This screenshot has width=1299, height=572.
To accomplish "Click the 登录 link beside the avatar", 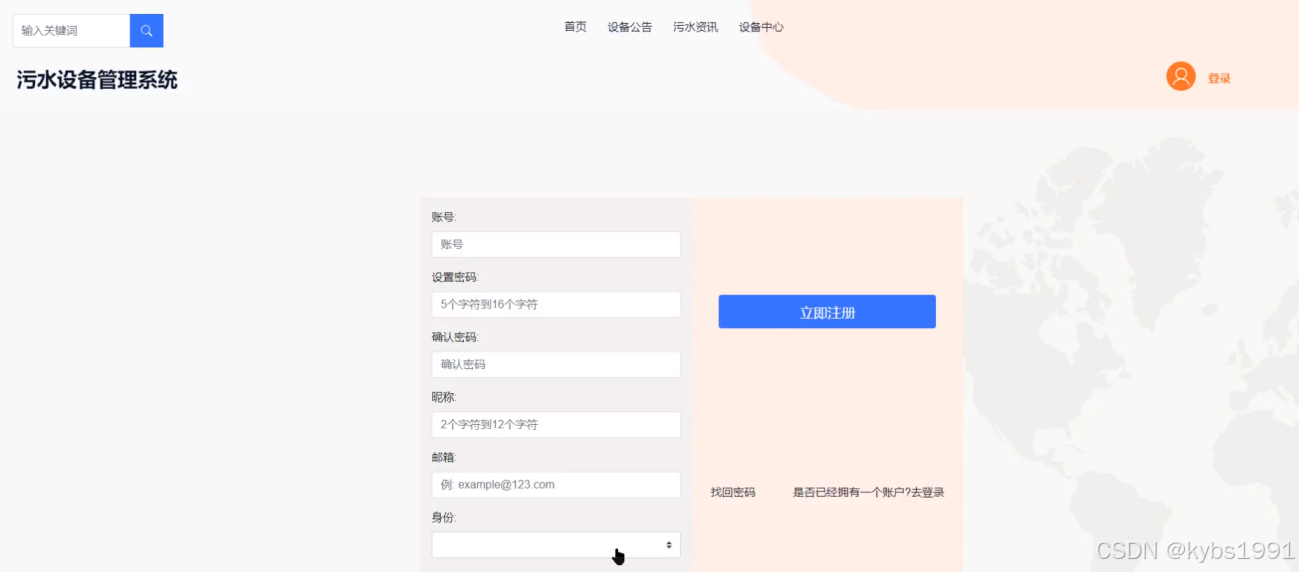I will [x=1219, y=78].
